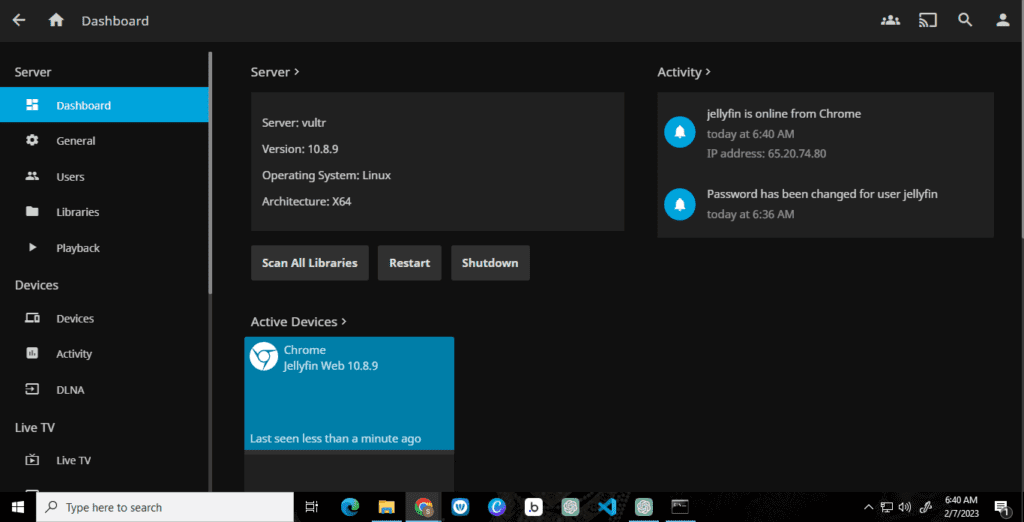
Task: Open the Active Devices heading link
Action: click(298, 321)
